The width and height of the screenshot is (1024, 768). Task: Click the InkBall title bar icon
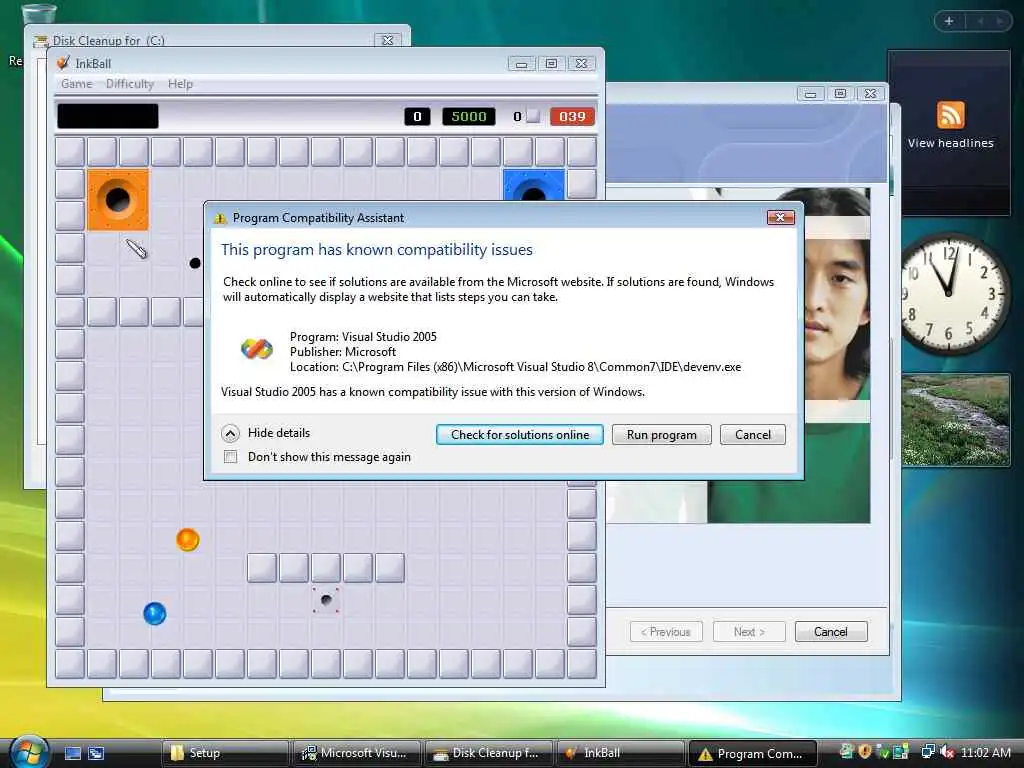pos(63,63)
